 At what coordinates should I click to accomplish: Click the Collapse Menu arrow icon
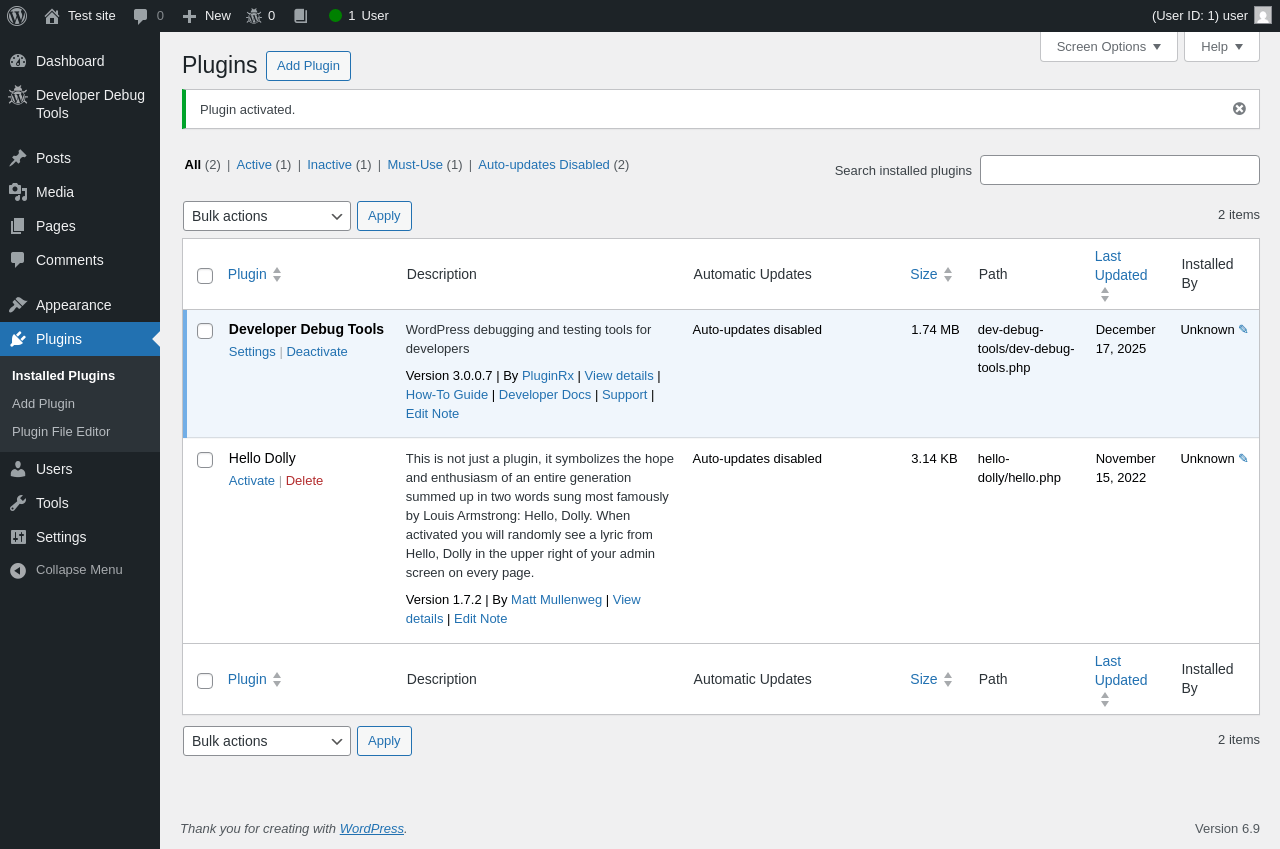[18, 570]
